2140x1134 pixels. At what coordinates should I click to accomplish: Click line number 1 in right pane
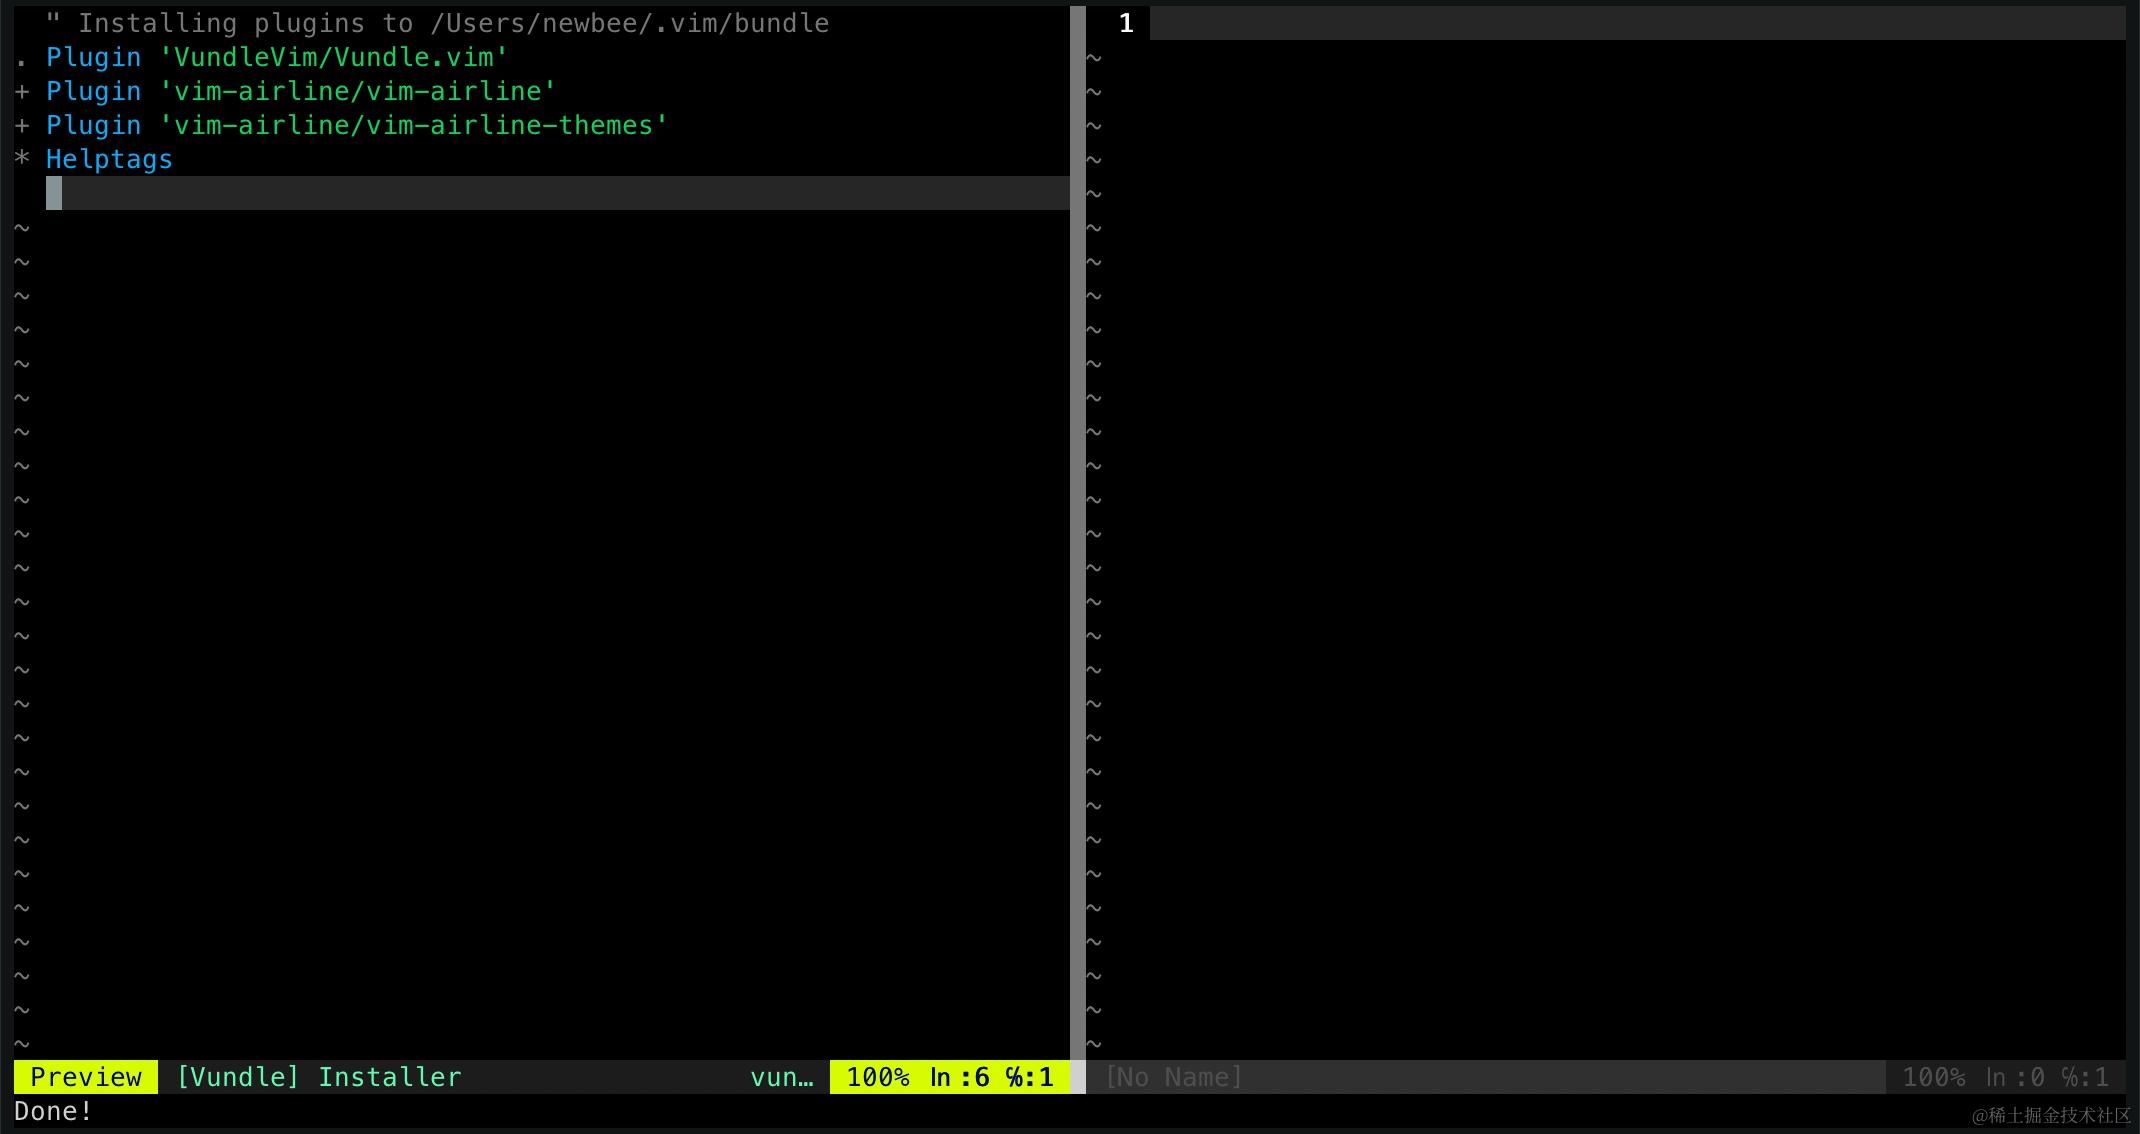(x=1126, y=23)
